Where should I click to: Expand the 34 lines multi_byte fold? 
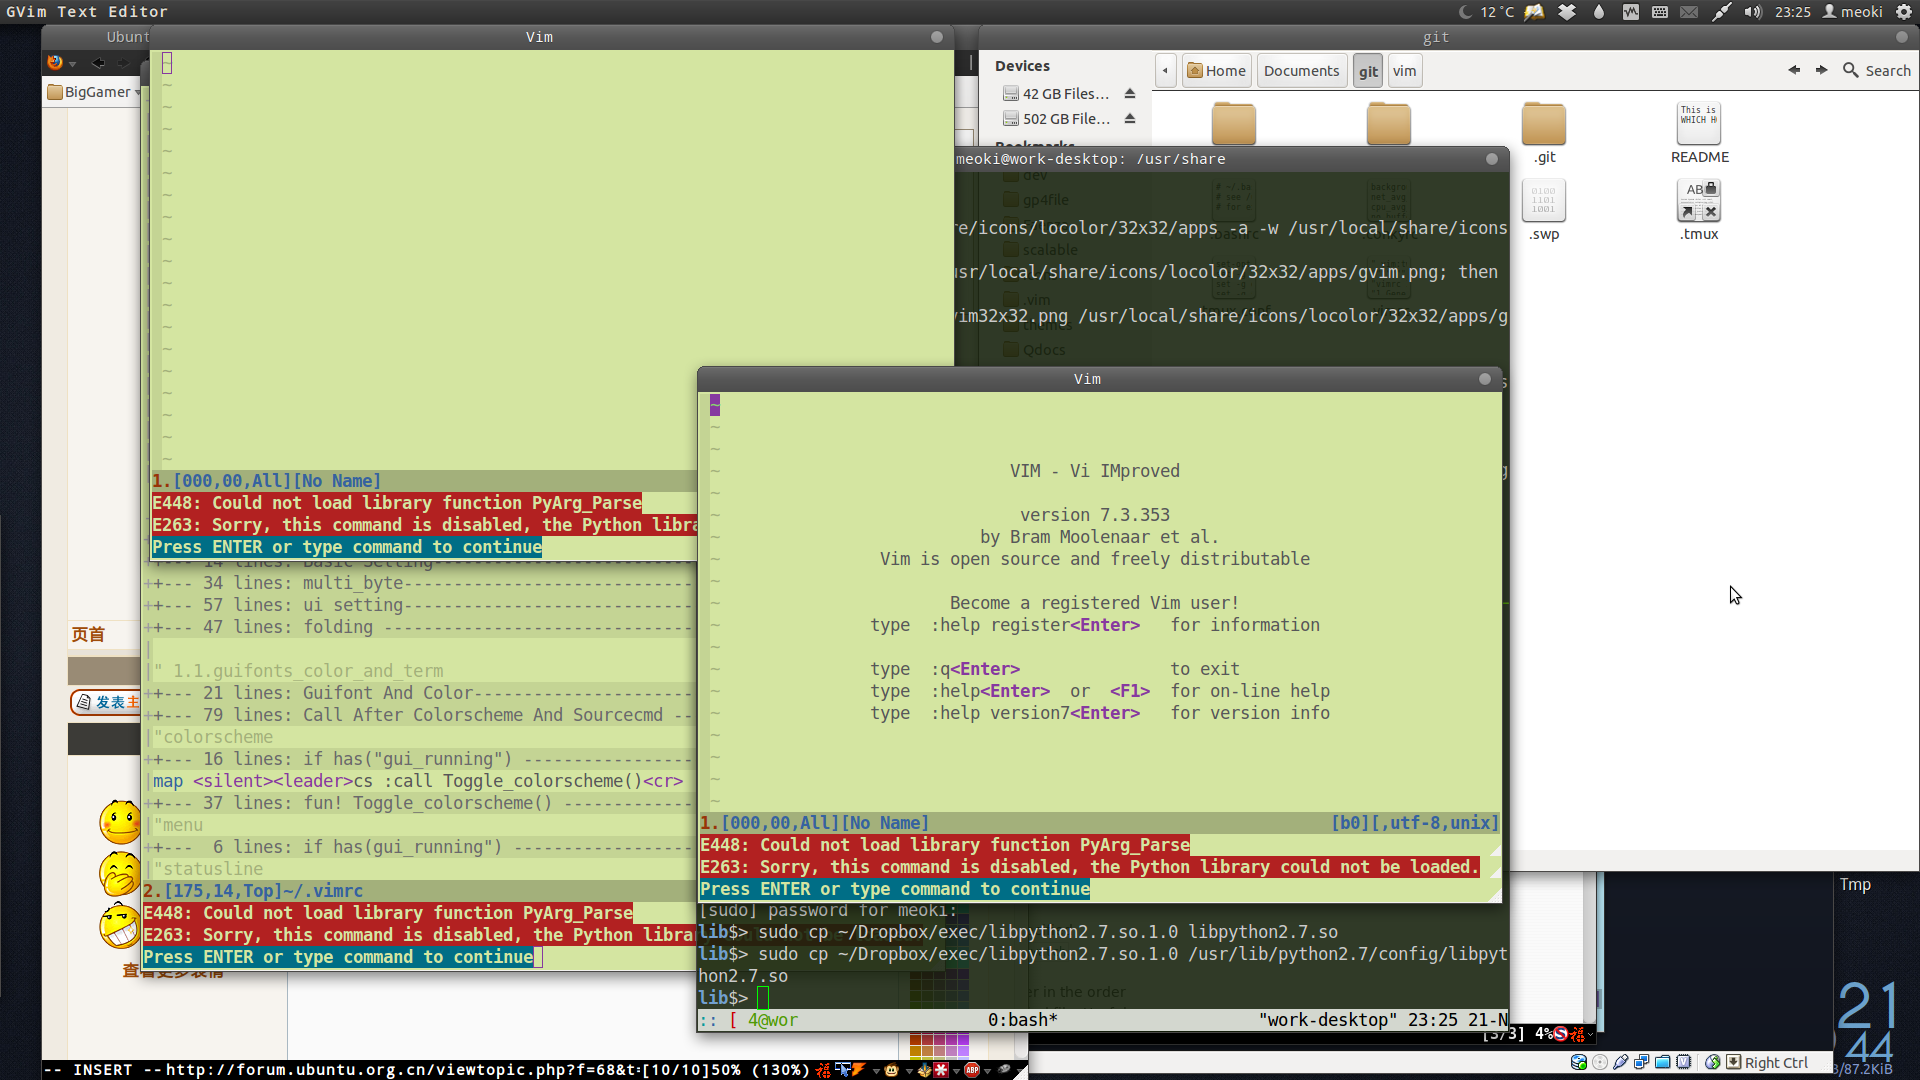point(419,582)
